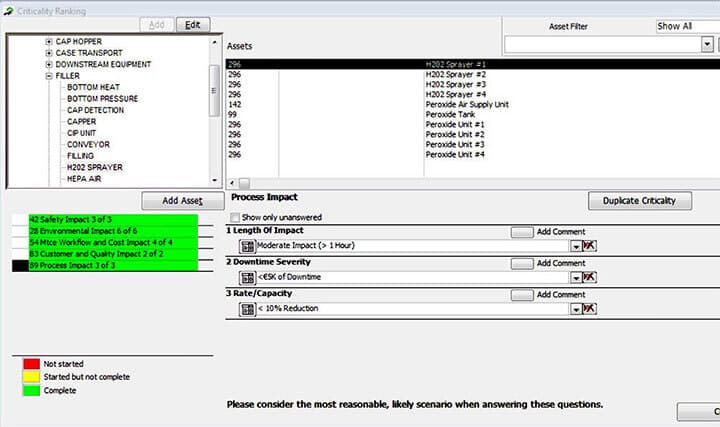Collapse the FILLER tree node
720x427 pixels.
click(49, 76)
